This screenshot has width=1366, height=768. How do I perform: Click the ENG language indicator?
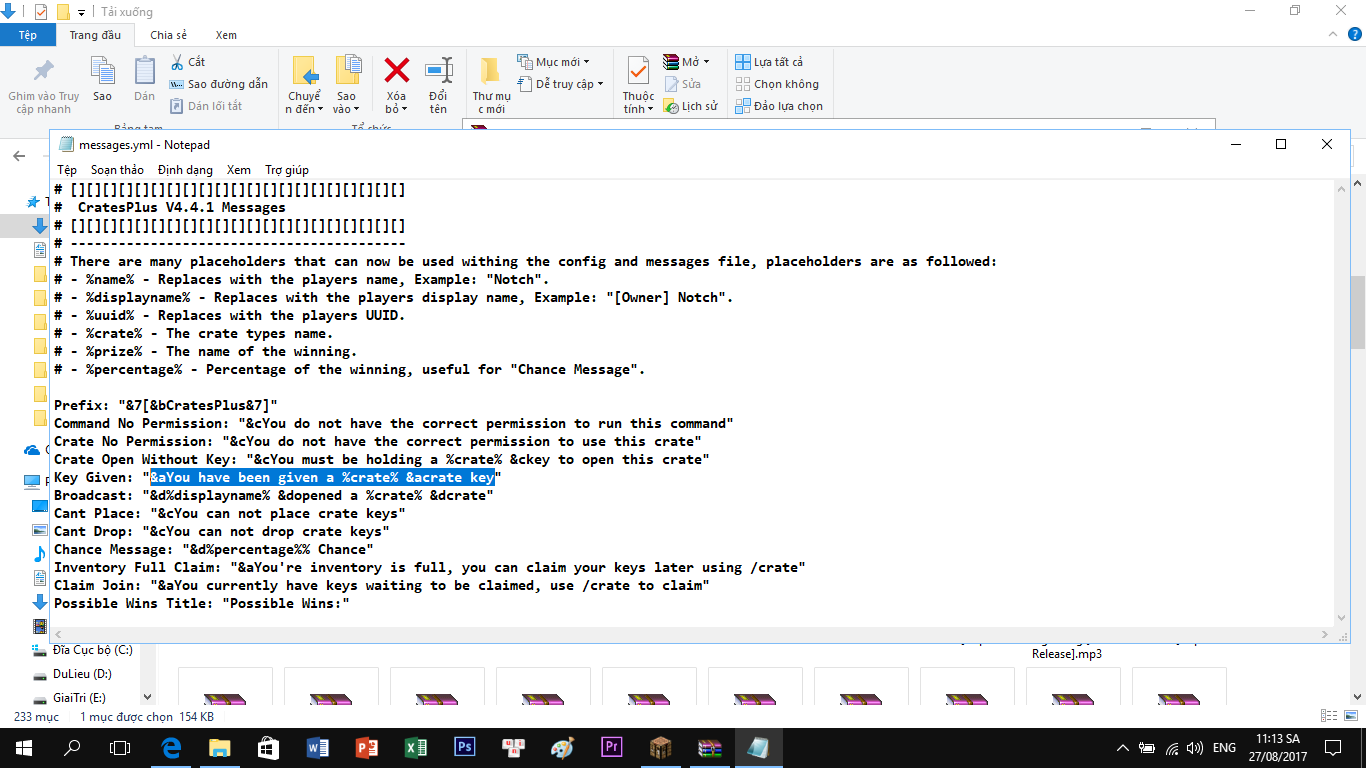point(1224,747)
